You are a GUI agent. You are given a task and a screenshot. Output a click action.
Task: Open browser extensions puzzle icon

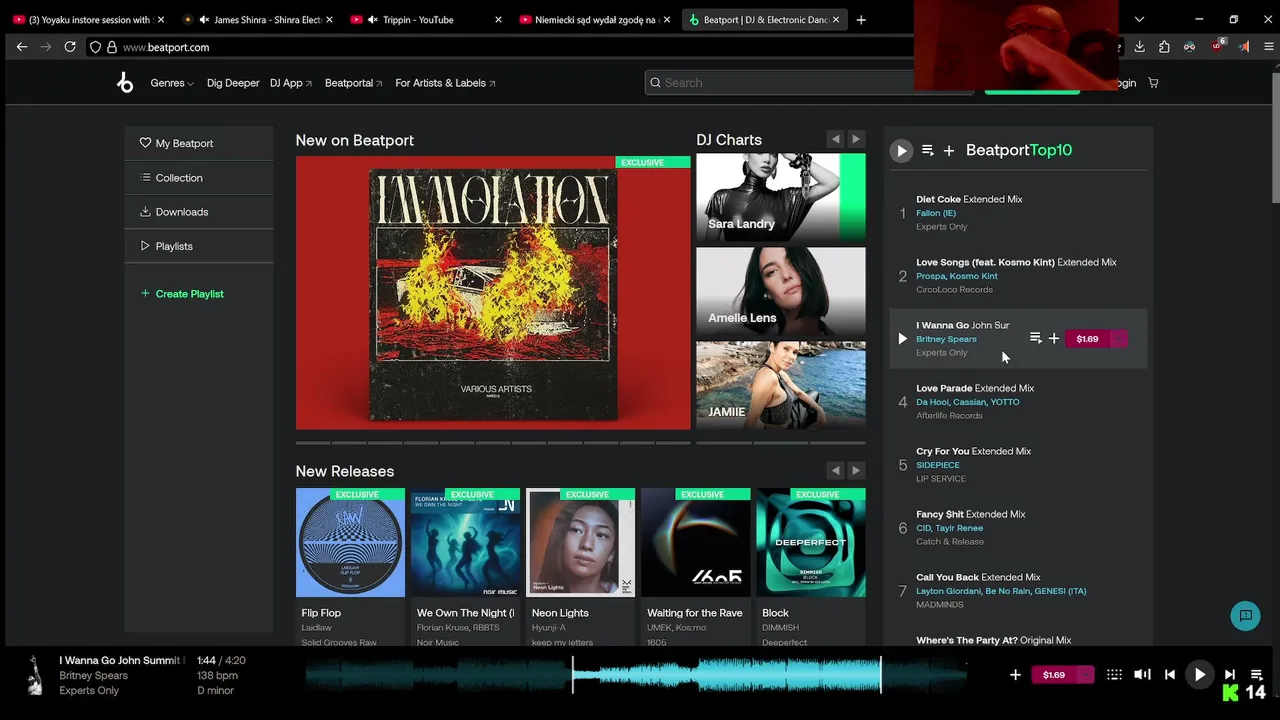coord(1164,47)
